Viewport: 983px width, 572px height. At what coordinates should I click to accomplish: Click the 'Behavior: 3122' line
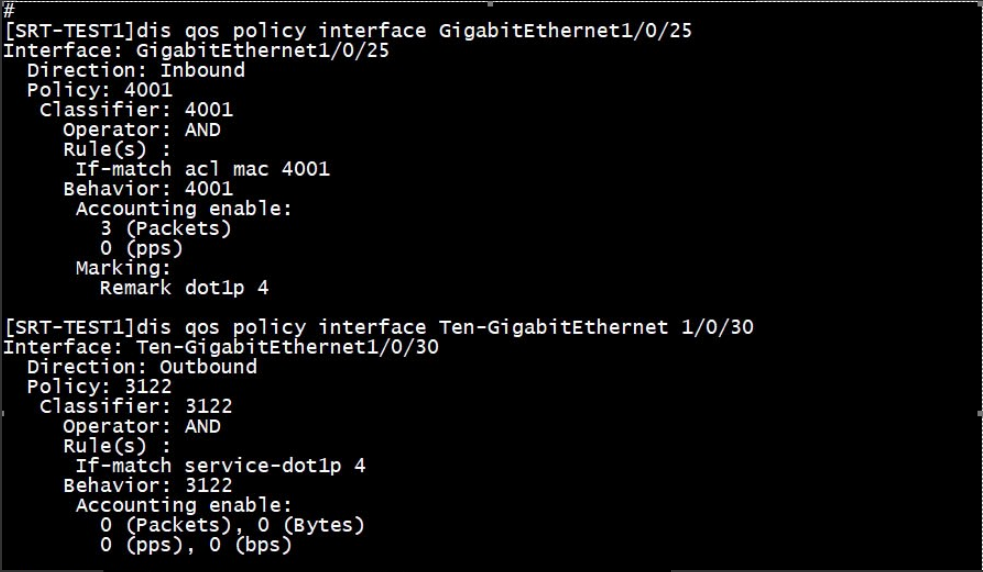click(x=148, y=485)
